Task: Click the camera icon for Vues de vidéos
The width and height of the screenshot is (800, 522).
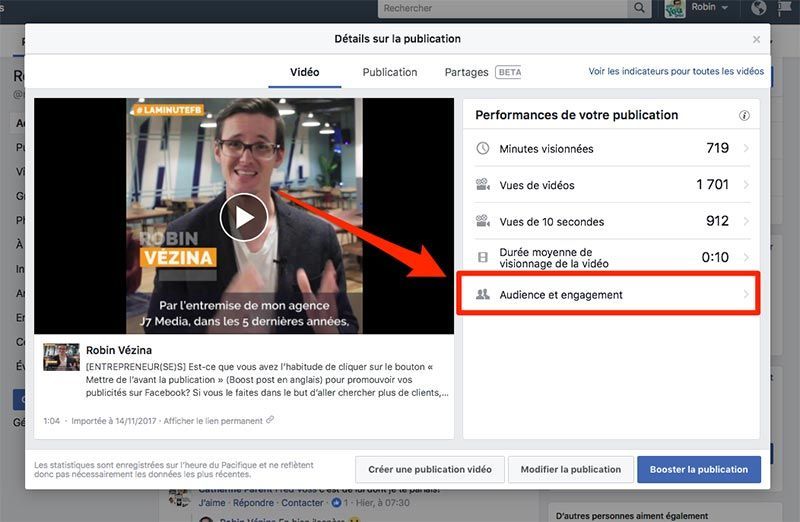Action: [x=483, y=185]
